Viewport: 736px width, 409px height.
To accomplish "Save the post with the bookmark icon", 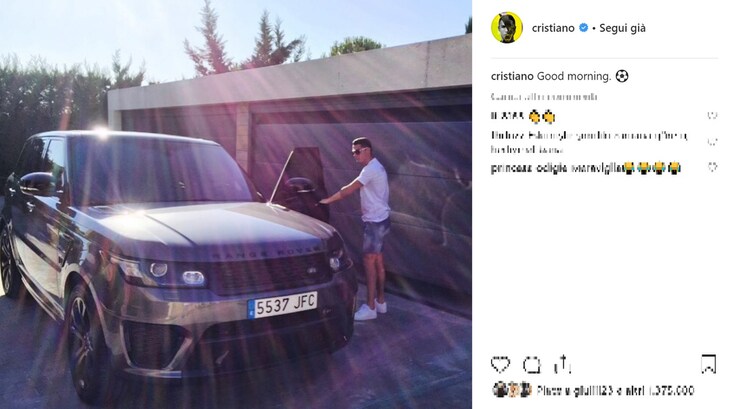I will [708, 364].
